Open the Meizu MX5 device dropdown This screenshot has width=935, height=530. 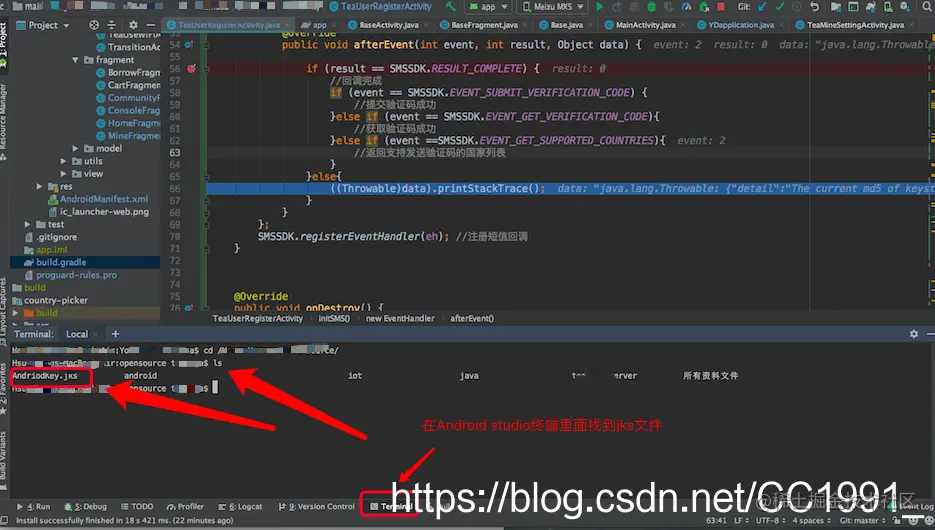[x=553, y=7]
